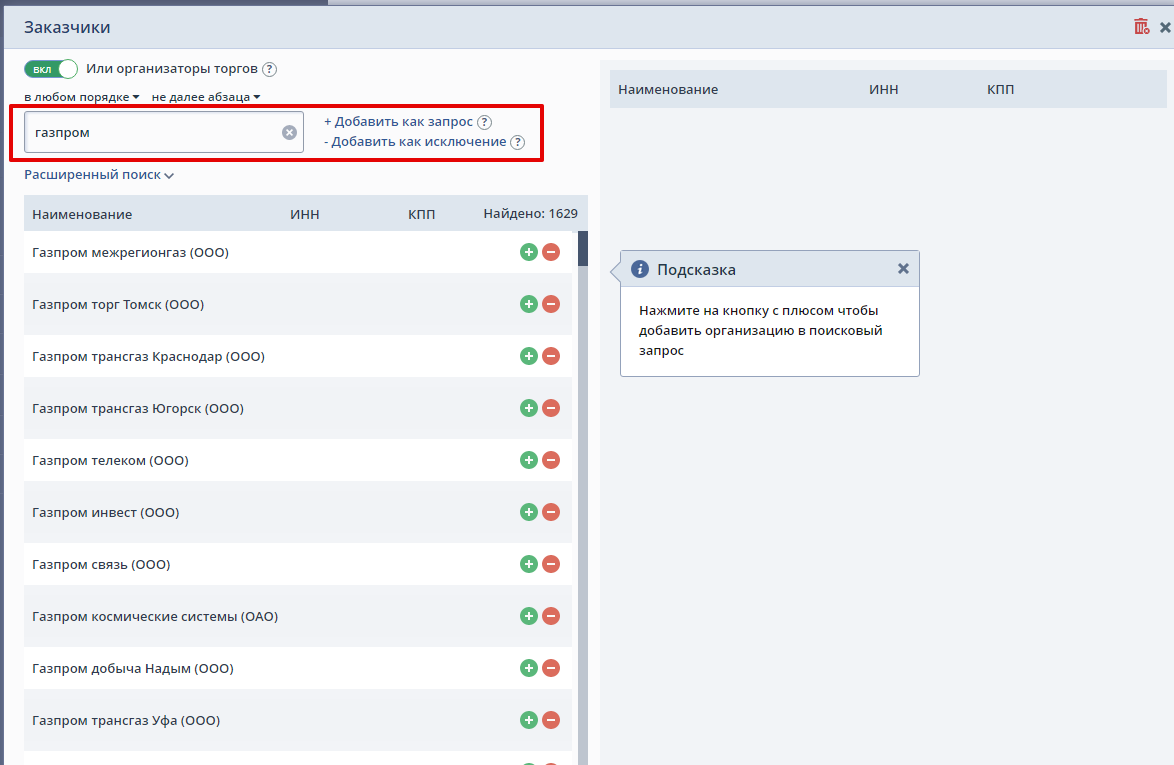Select row 'Газпром торг Томск (ООО)'
This screenshot has width=1174, height=765.
(298, 304)
